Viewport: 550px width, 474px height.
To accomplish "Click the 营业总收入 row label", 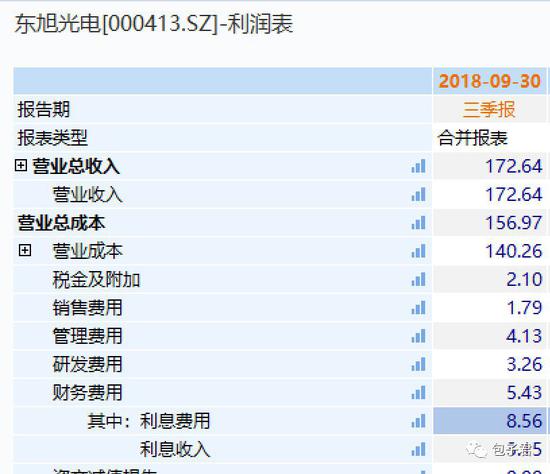I will 76,166.
